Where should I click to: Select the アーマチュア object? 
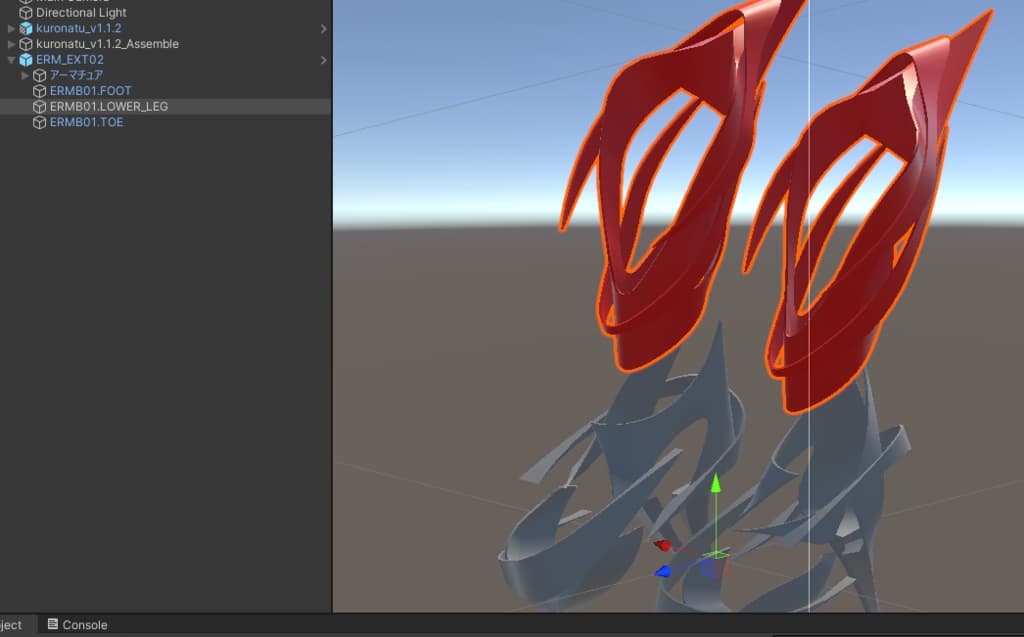pyautogui.click(x=76, y=75)
